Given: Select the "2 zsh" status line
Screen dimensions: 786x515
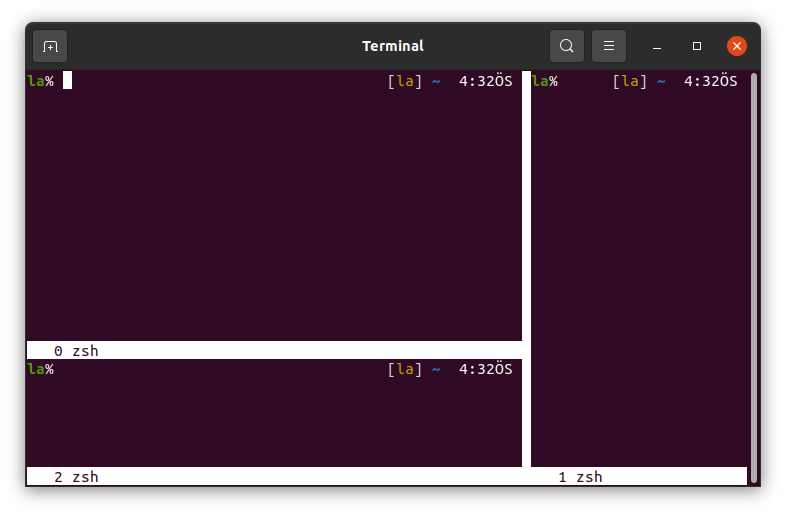Looking at the screenshot, I should click(76, 477).
